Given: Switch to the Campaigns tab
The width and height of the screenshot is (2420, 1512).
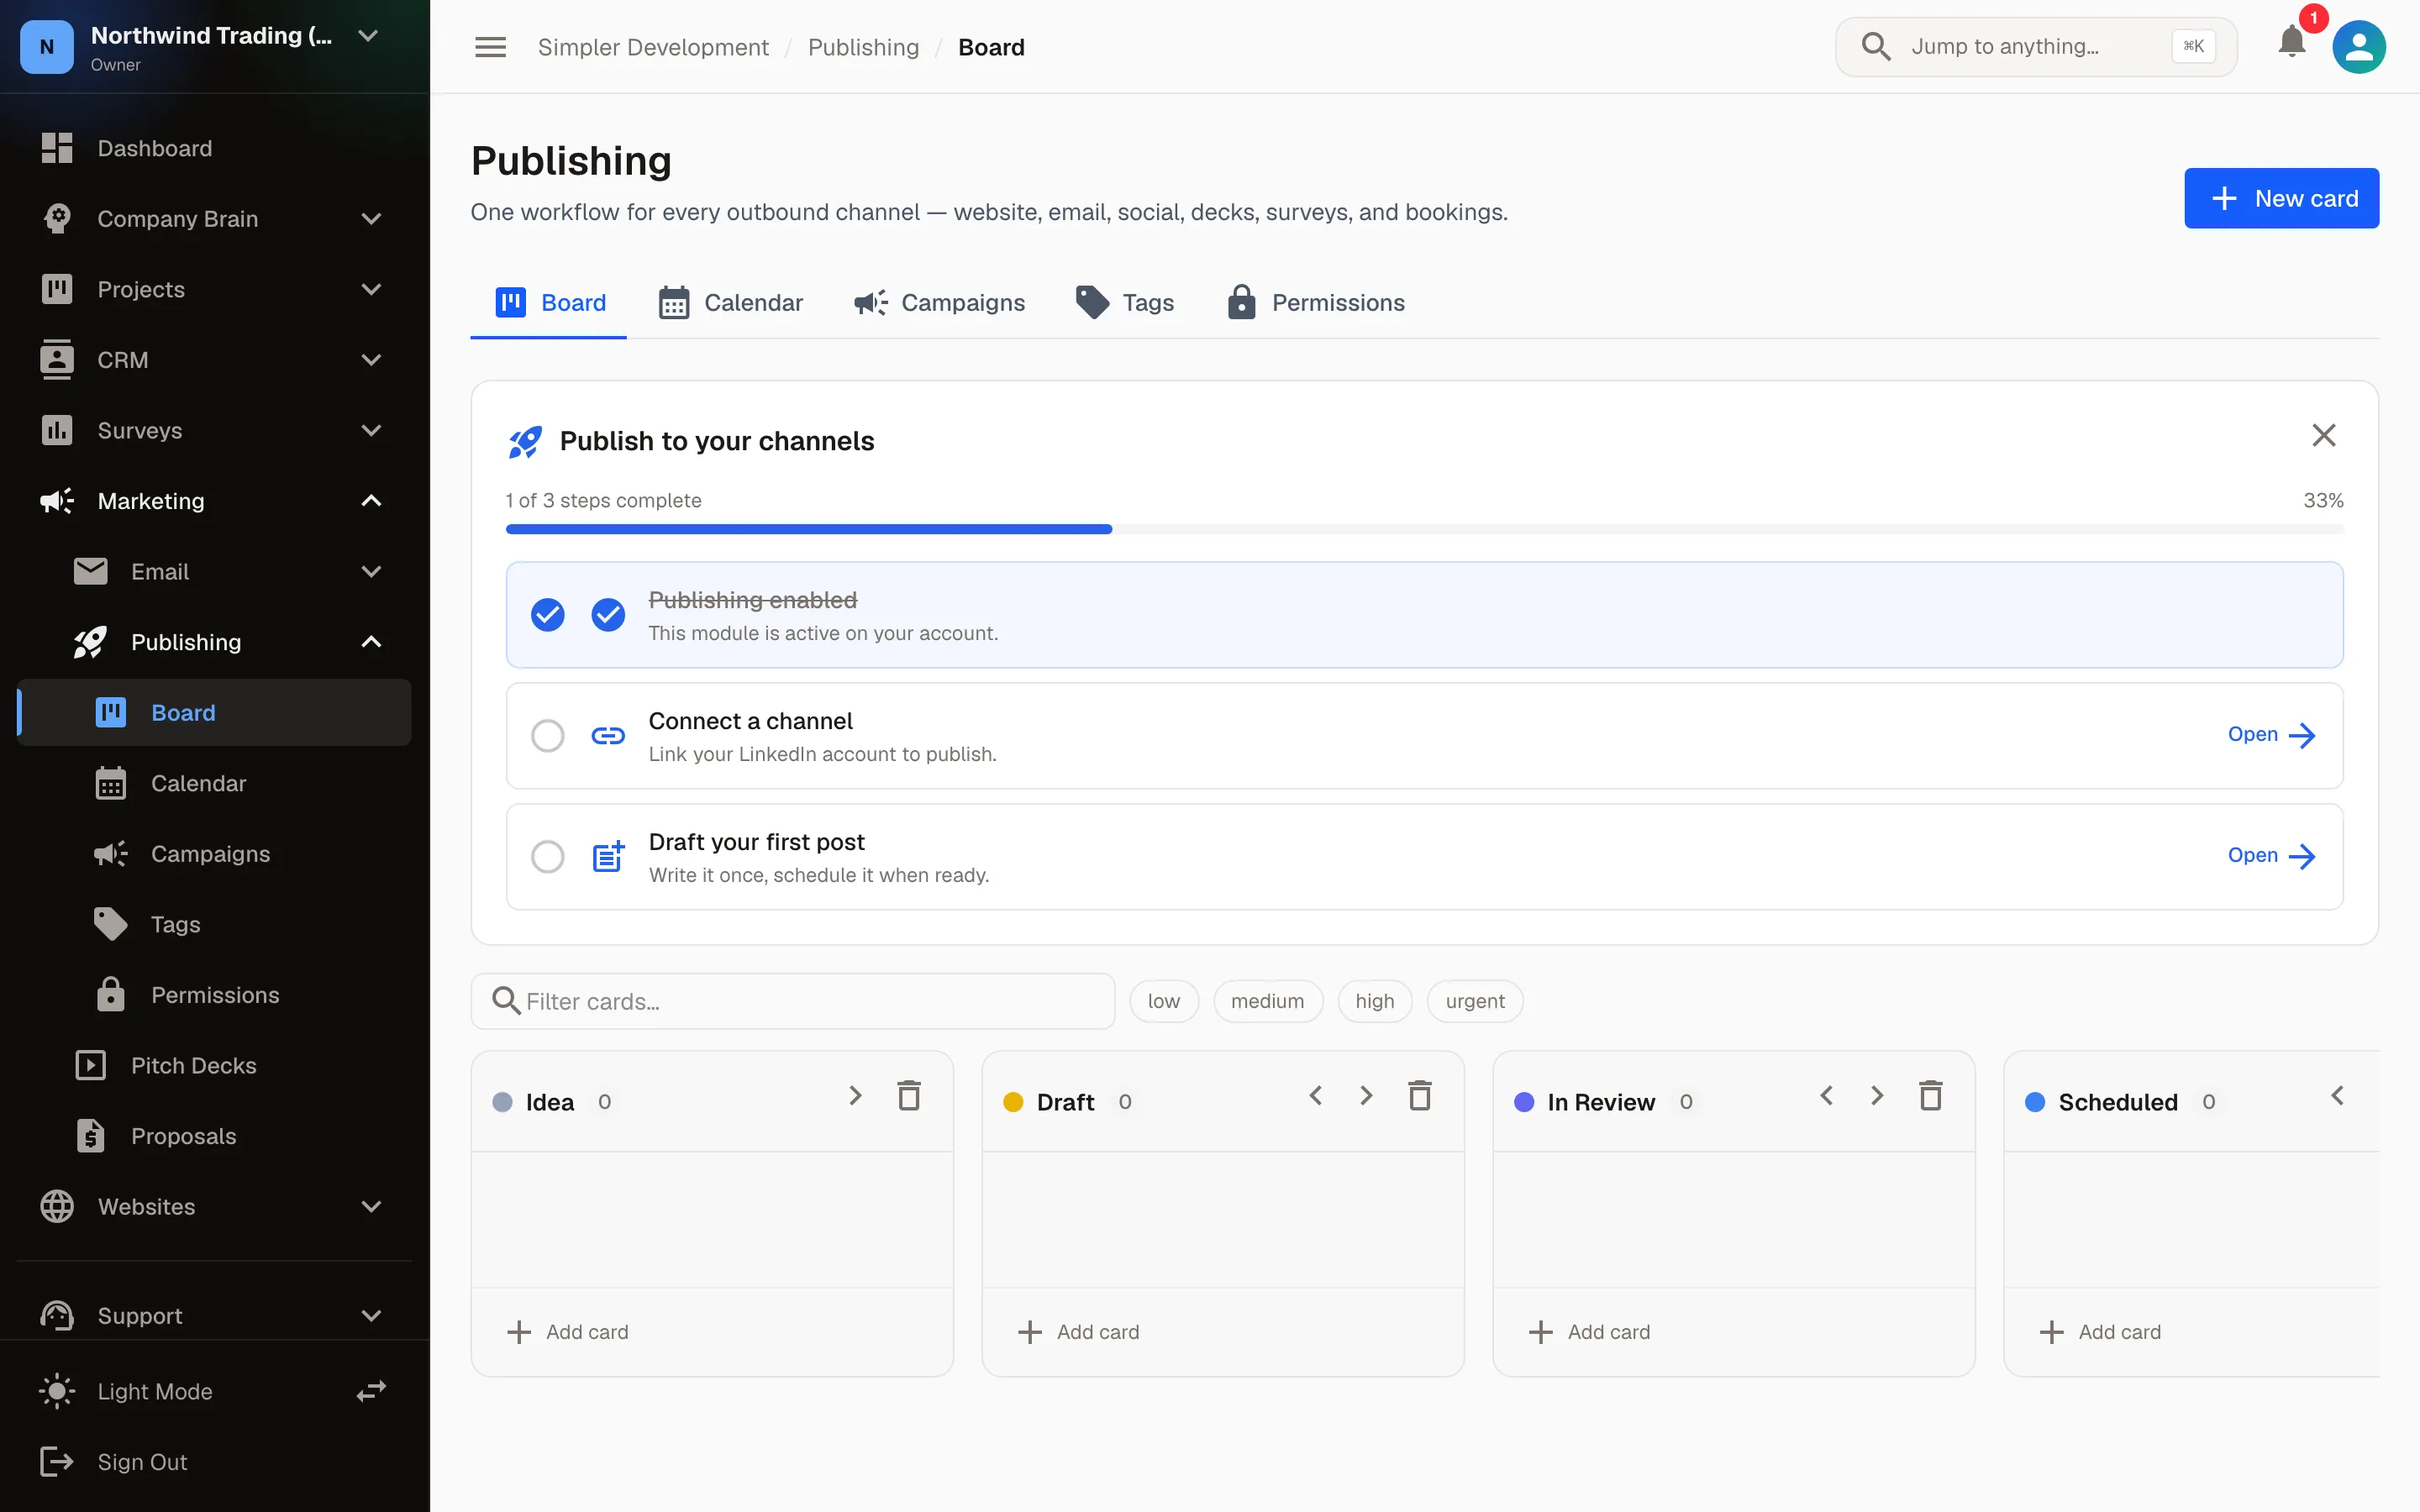Looking at the screenshot, I should tap(939, 302).
